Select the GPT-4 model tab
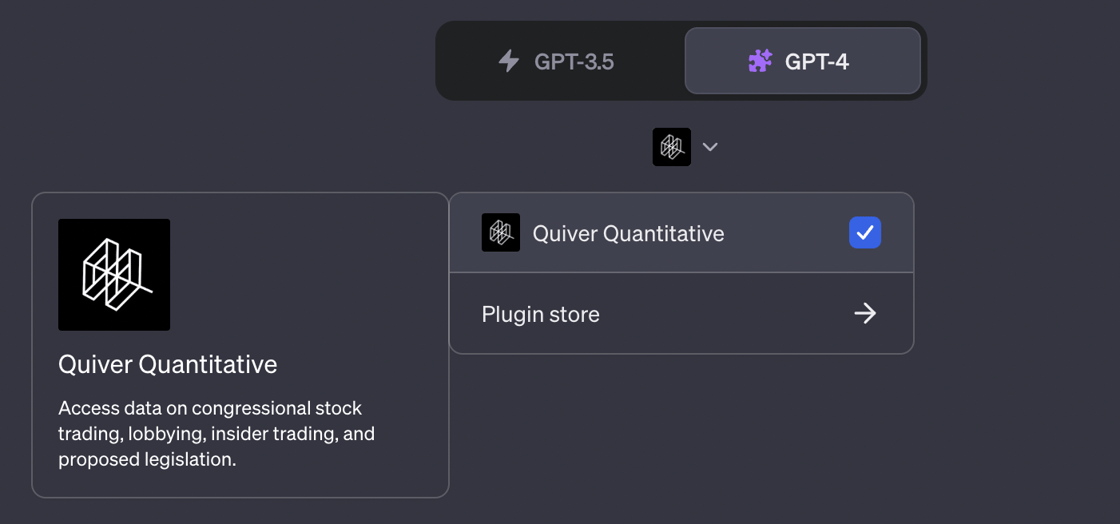Viewport: 1120px width, 524px height. click(x=803, y=61)
